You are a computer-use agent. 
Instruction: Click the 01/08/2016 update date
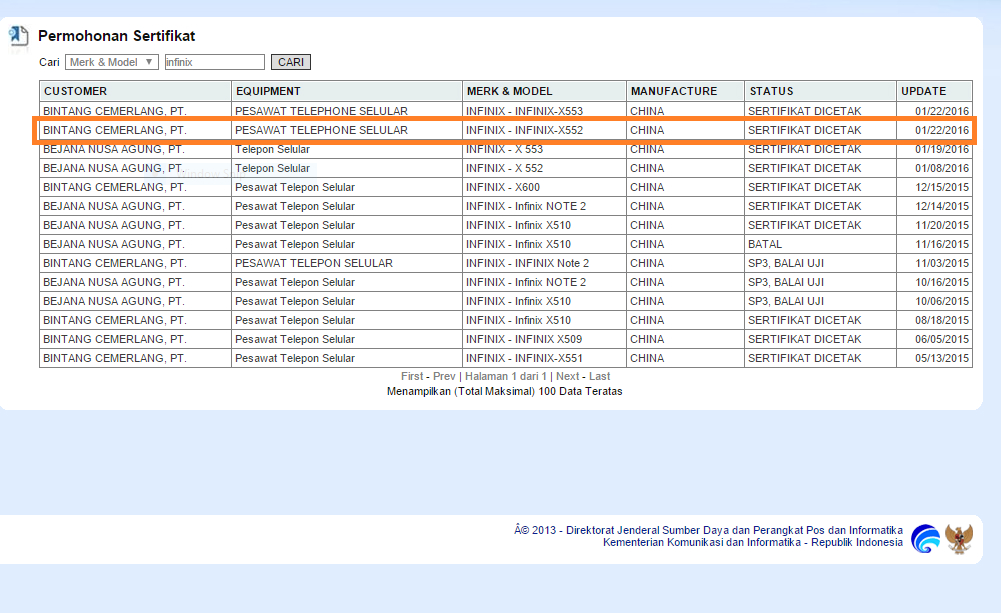click(x=942, y=168)
